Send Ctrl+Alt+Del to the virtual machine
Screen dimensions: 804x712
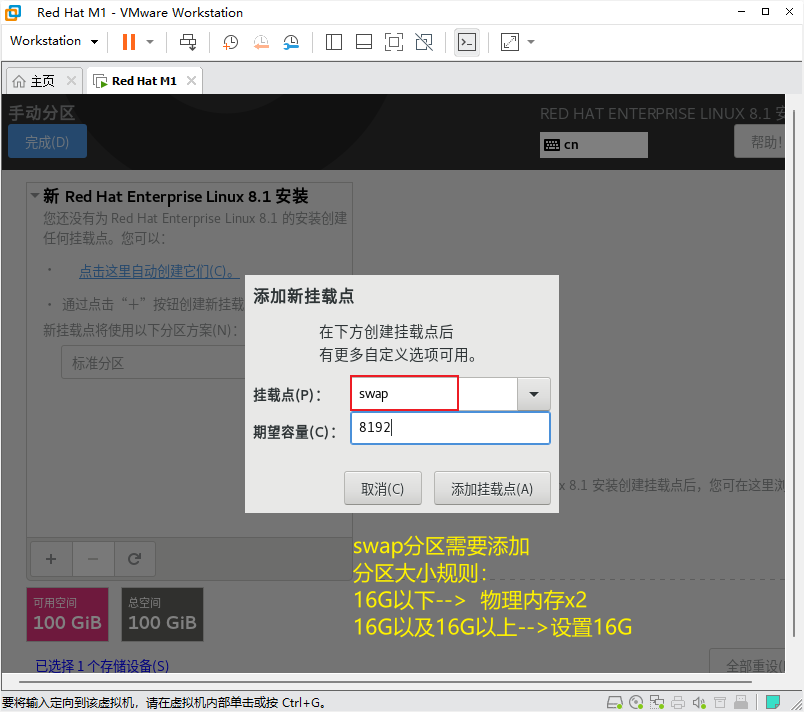[188, 42]
